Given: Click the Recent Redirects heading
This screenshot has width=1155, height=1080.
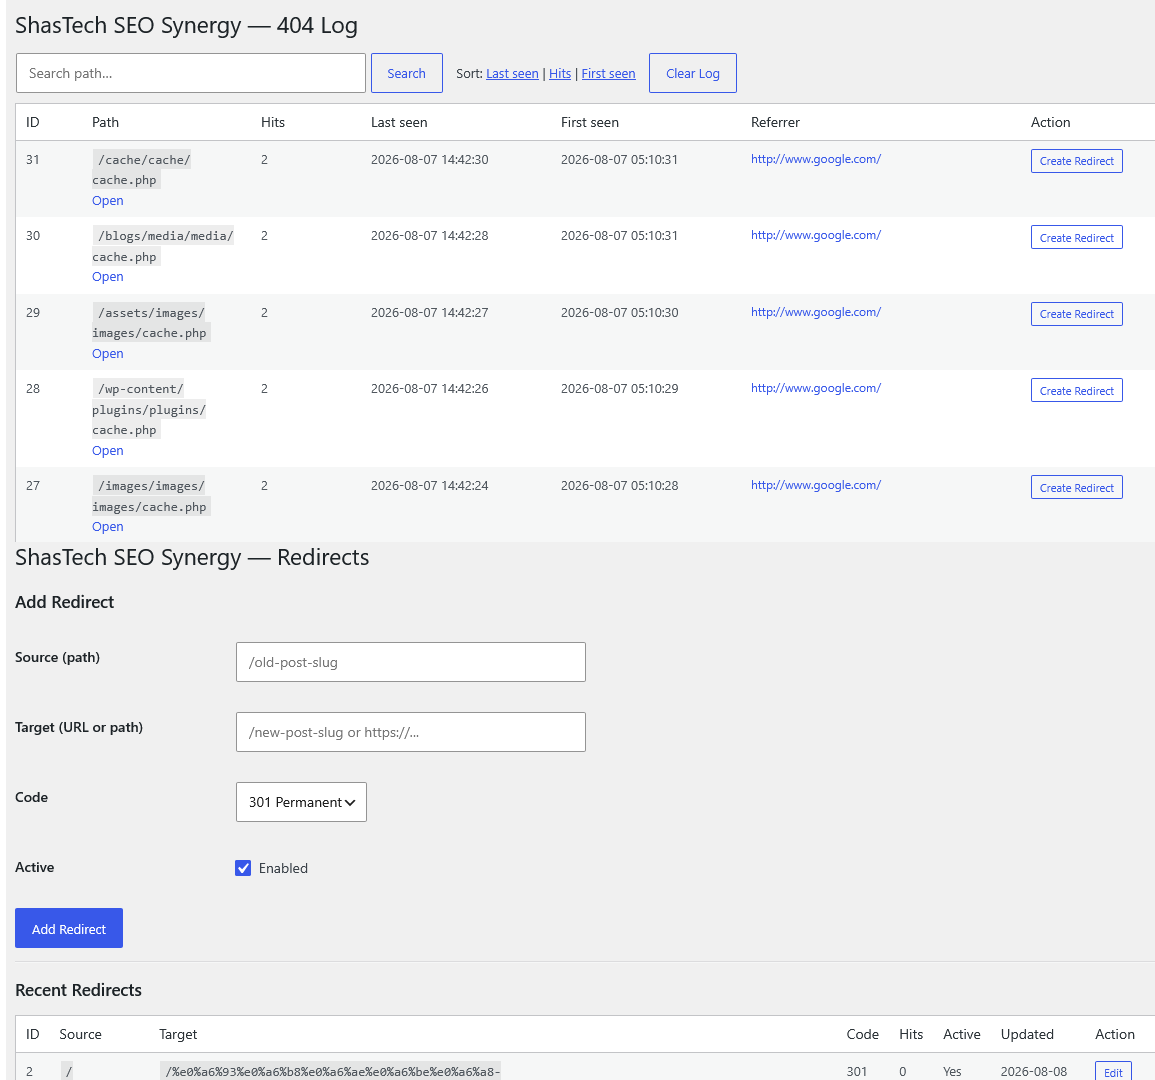Looking at the screenshot, I should coord(78,990).
